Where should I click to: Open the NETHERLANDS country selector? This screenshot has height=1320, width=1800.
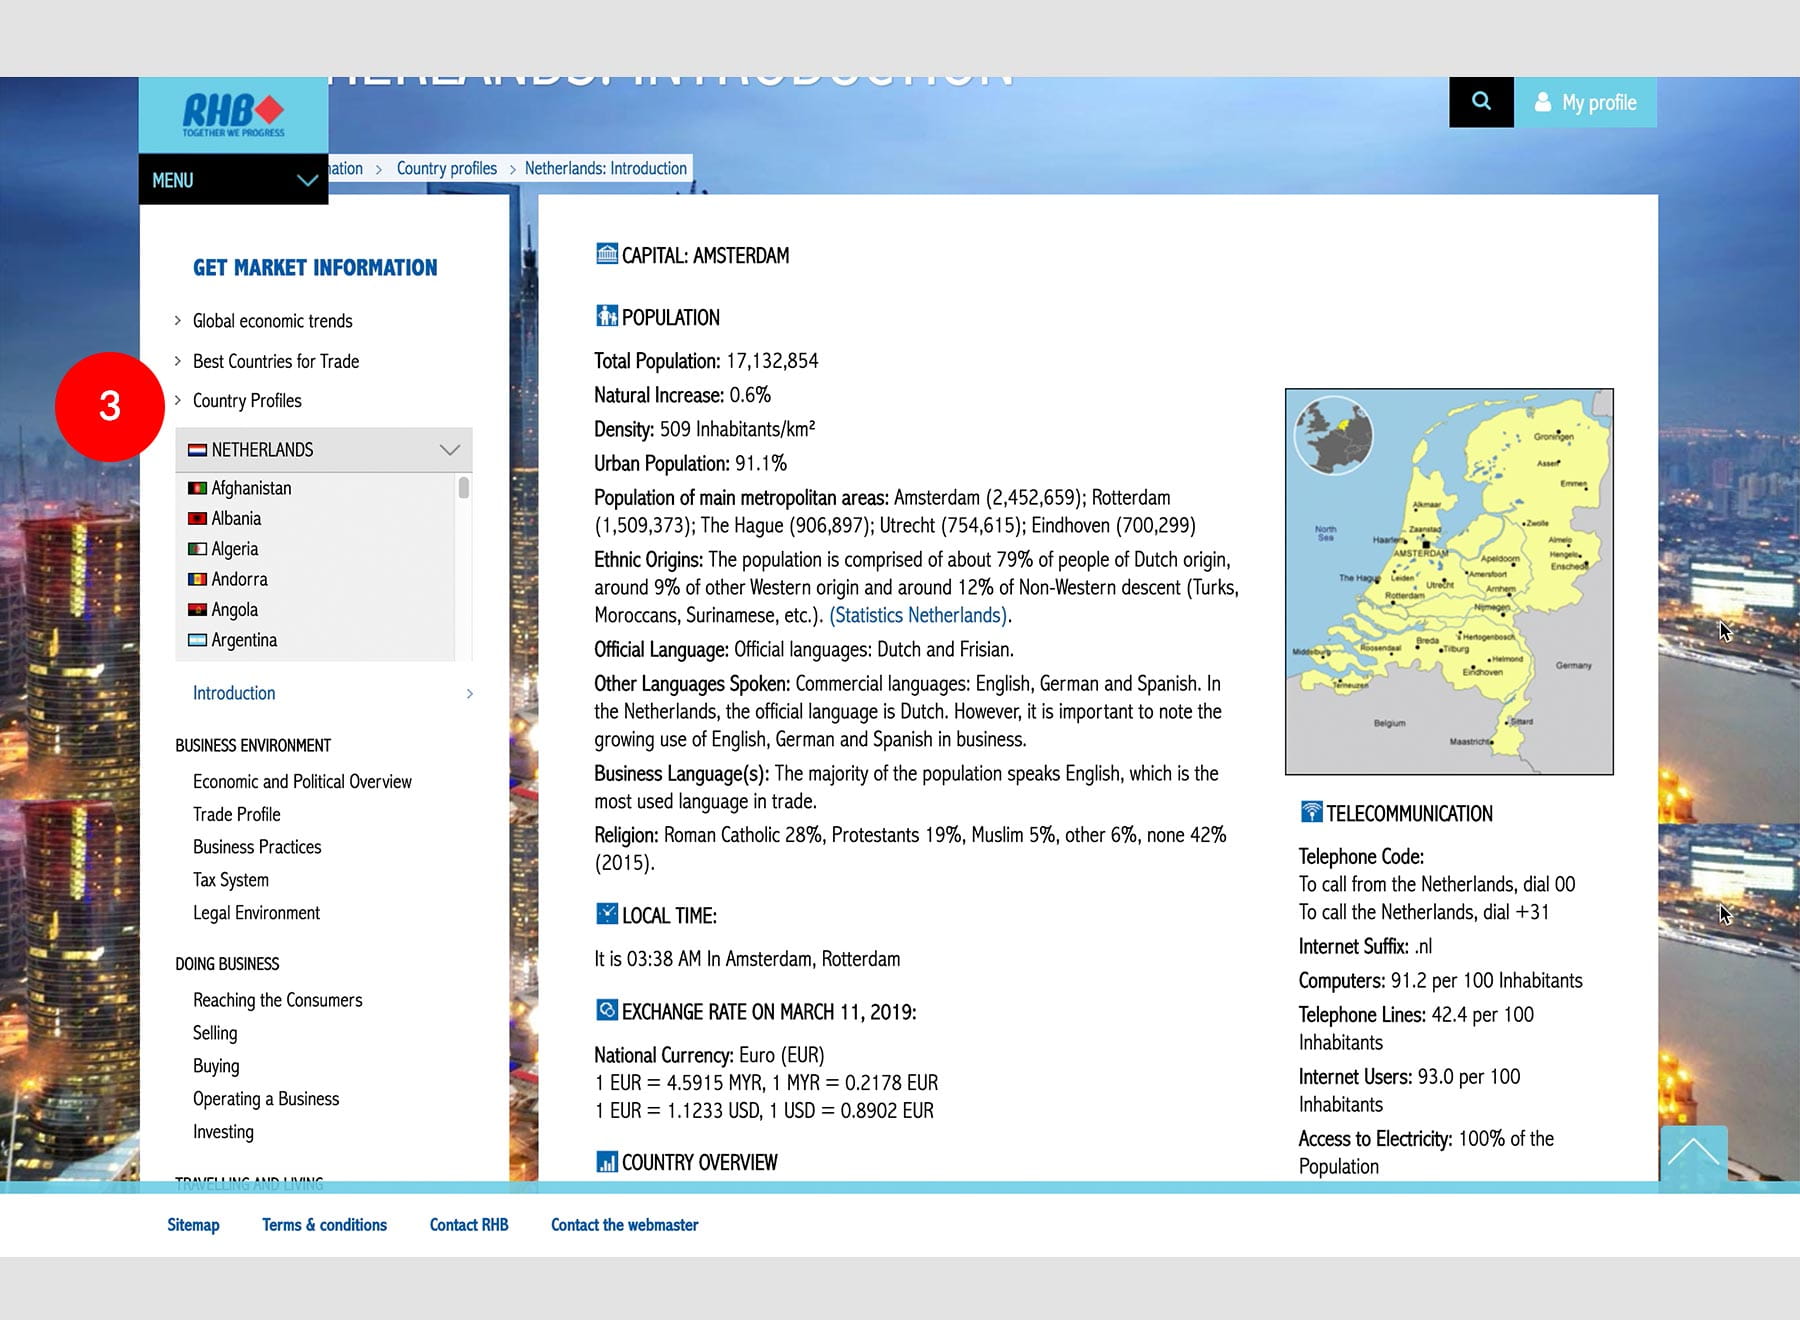pyautogui.click(x=323, y=450)
